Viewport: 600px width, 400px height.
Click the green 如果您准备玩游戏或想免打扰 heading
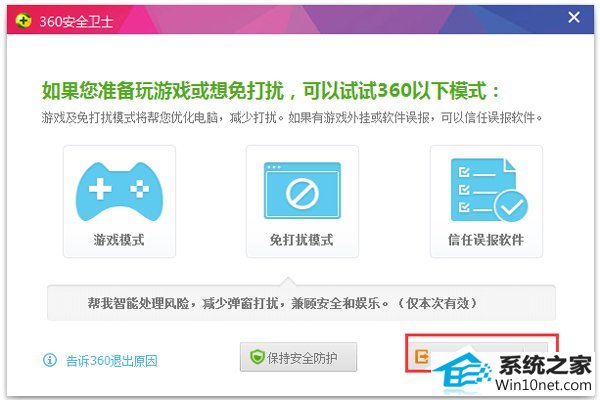[271, 91]
